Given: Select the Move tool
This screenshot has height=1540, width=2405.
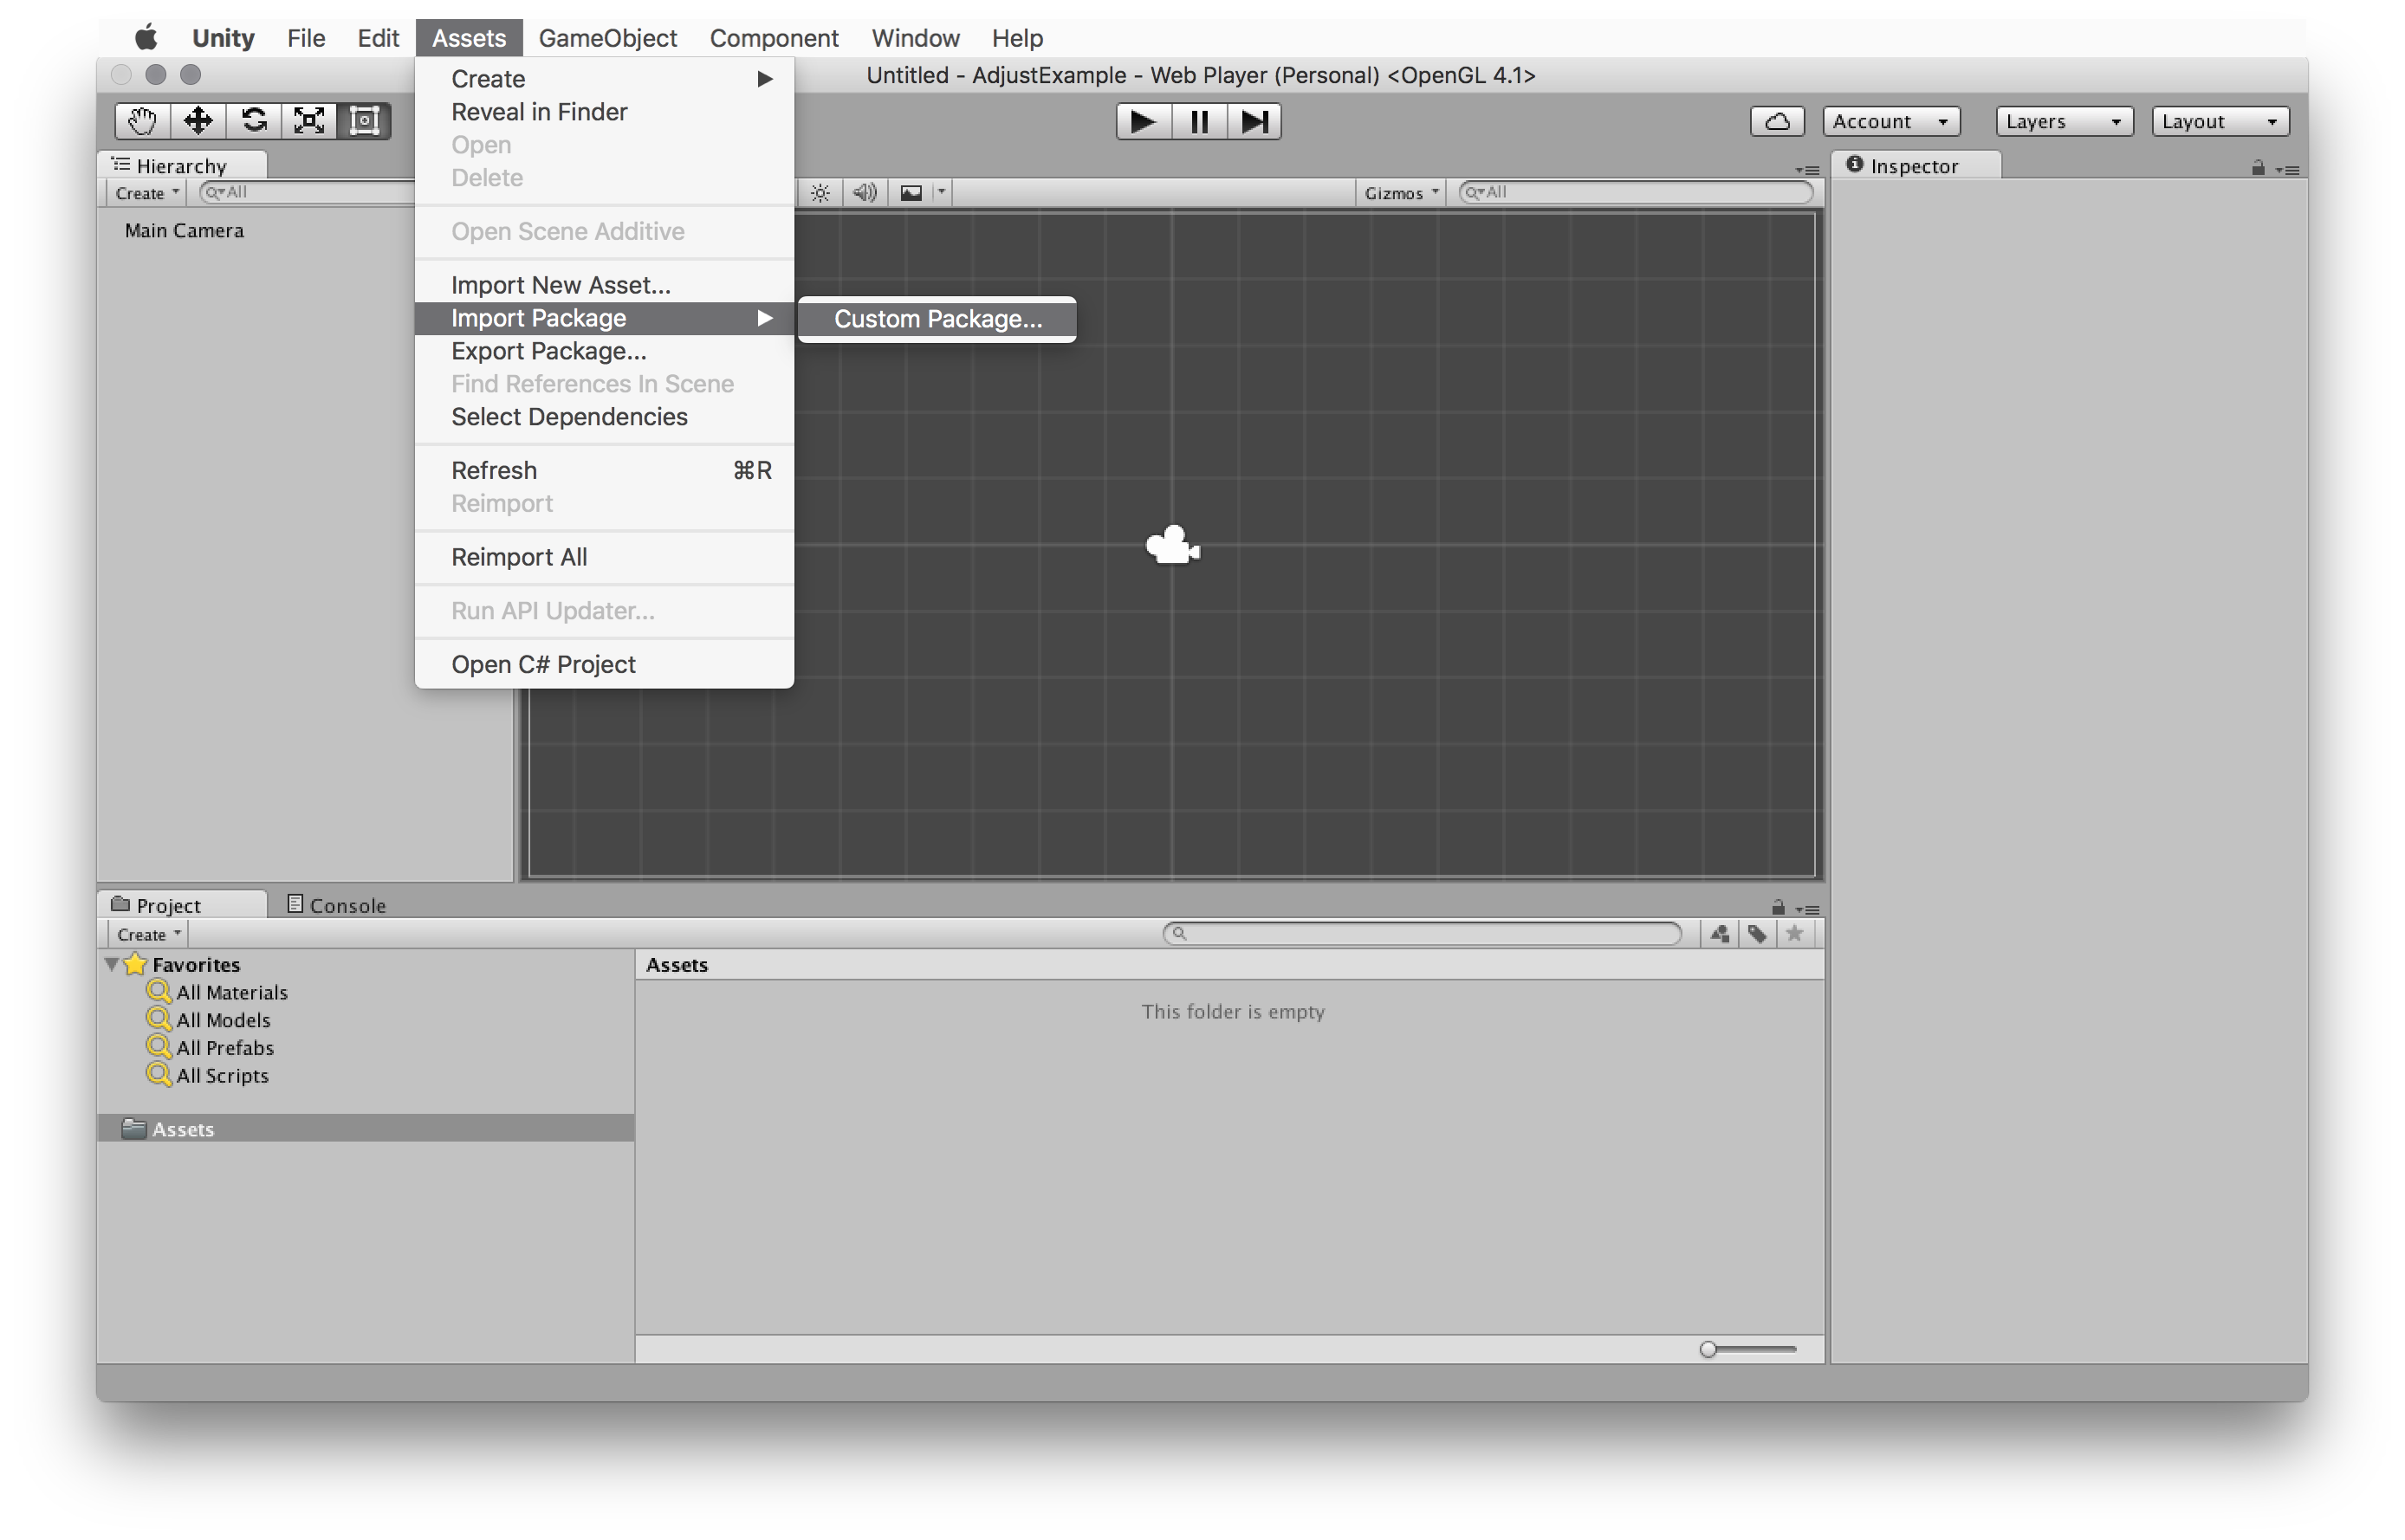Looking at the screenshot, I should pyautogui.click(x=198, y=121).
